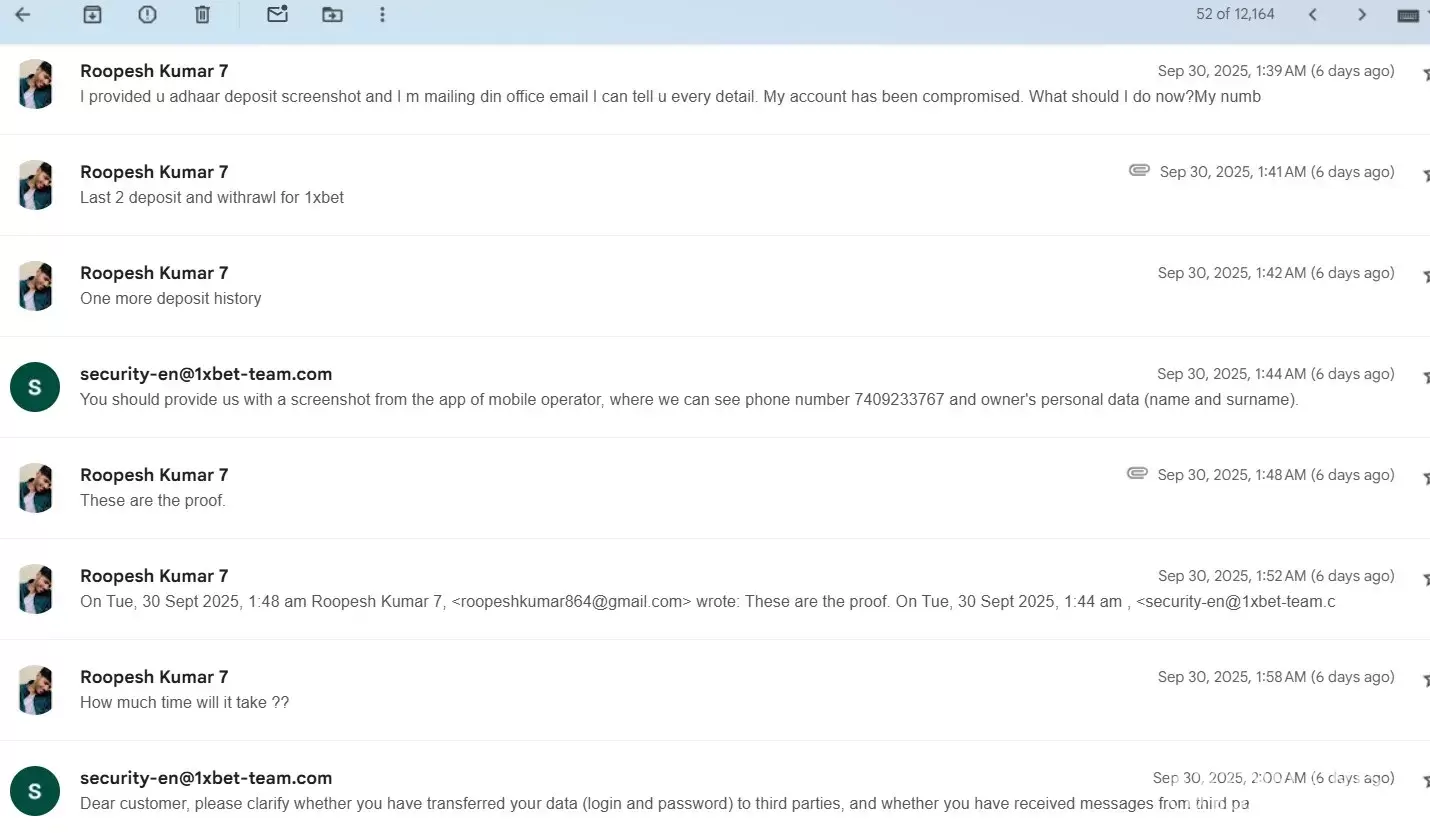
Task: Open 'Last 2 deposit and withrawl' message
Action: (212, 197)
